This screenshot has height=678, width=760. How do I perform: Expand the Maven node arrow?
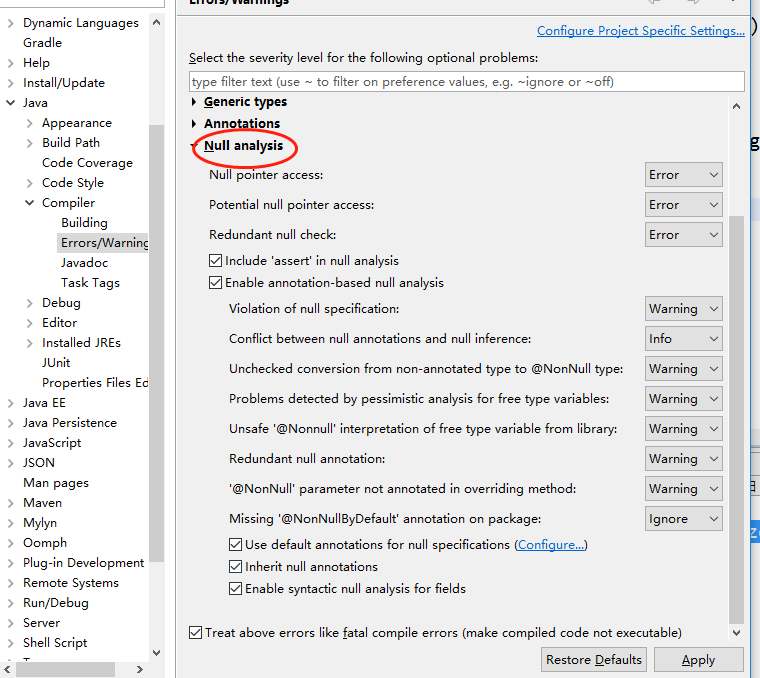(x=10, y=503)
